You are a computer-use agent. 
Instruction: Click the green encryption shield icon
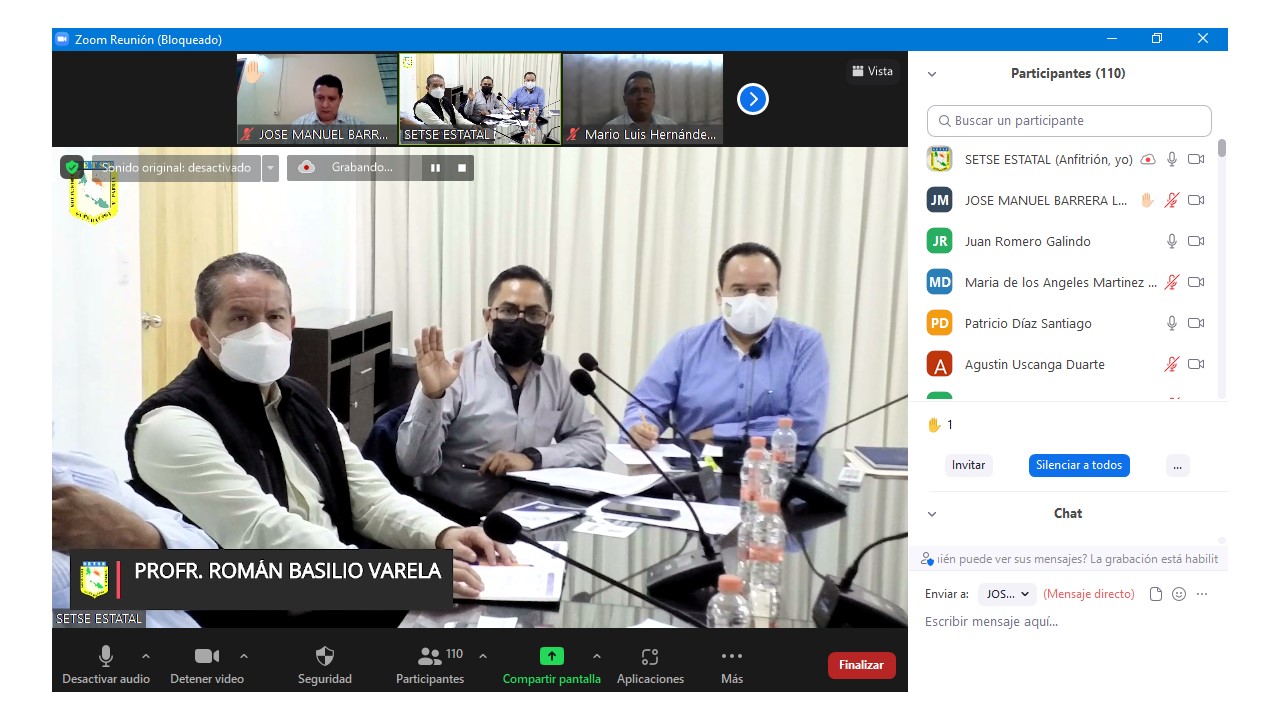tap(72, 167)
